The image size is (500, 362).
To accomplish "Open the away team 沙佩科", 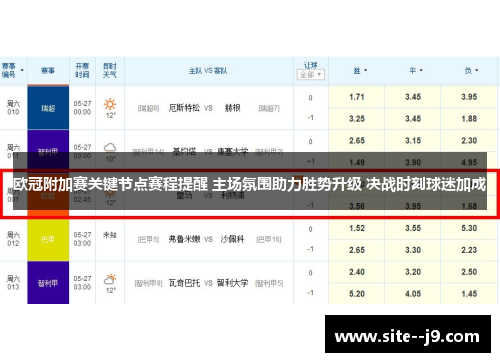I will (x=232, y=239).
